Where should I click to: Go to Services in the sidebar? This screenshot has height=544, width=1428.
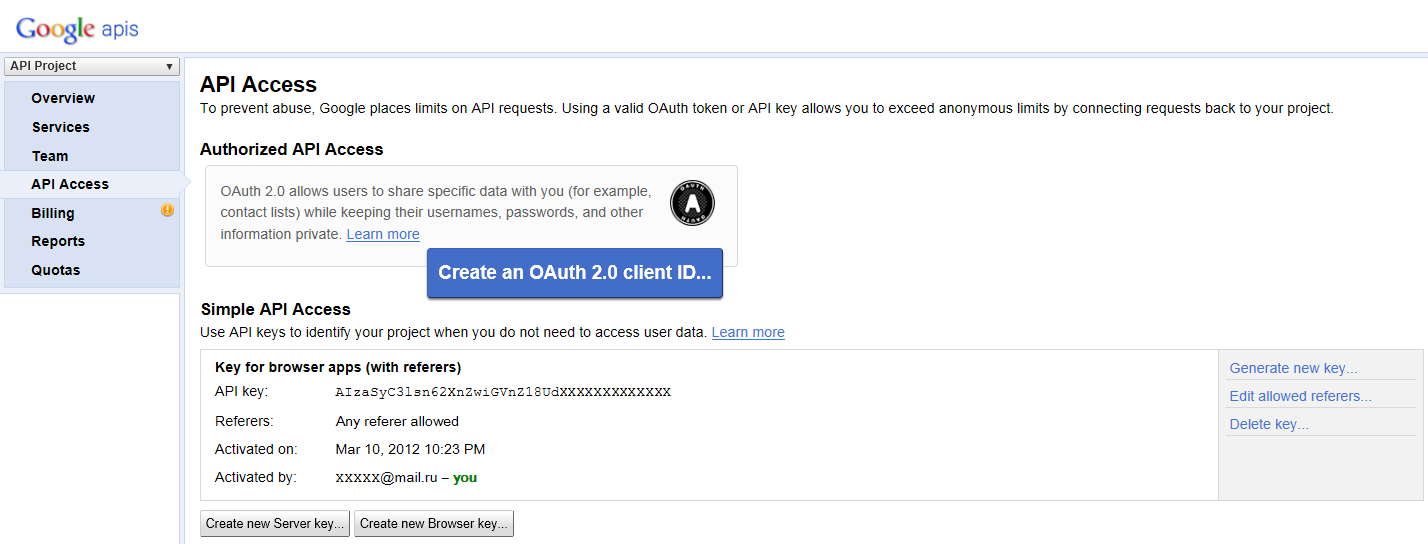60,127
